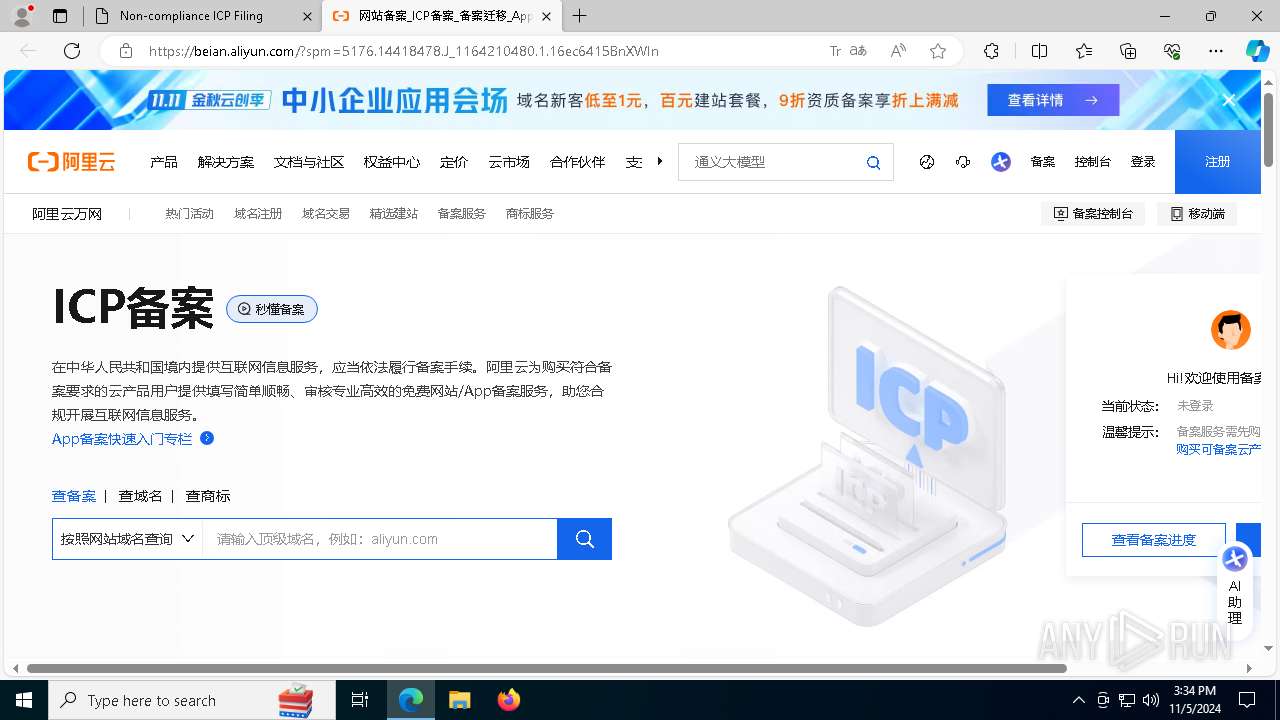Open the 秒懂备案 video badge
This screenshot has height=720, width=1280.
point(272,309)
